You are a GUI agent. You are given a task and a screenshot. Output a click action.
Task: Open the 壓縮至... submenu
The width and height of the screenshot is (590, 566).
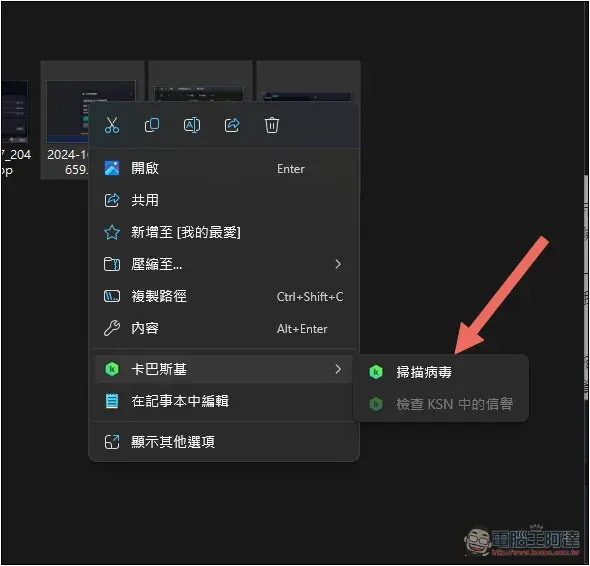[x=224, y=264]
